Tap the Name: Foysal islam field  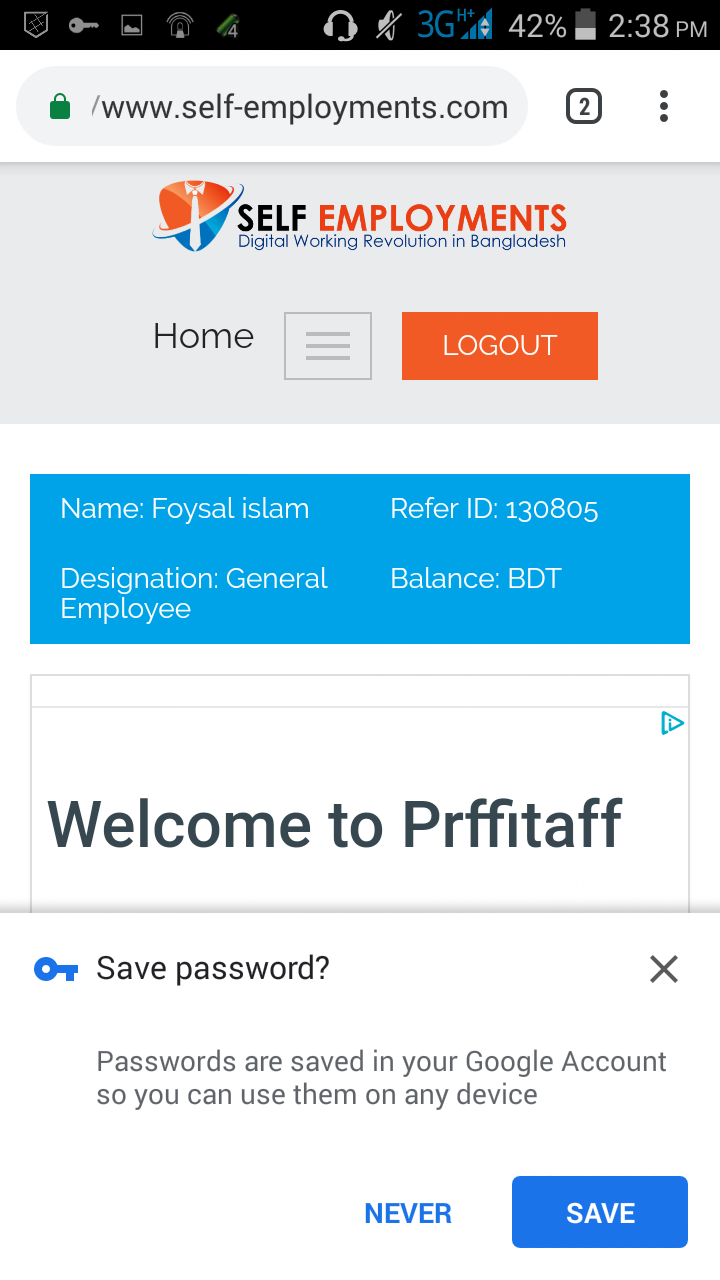click(x=185, y=509)
